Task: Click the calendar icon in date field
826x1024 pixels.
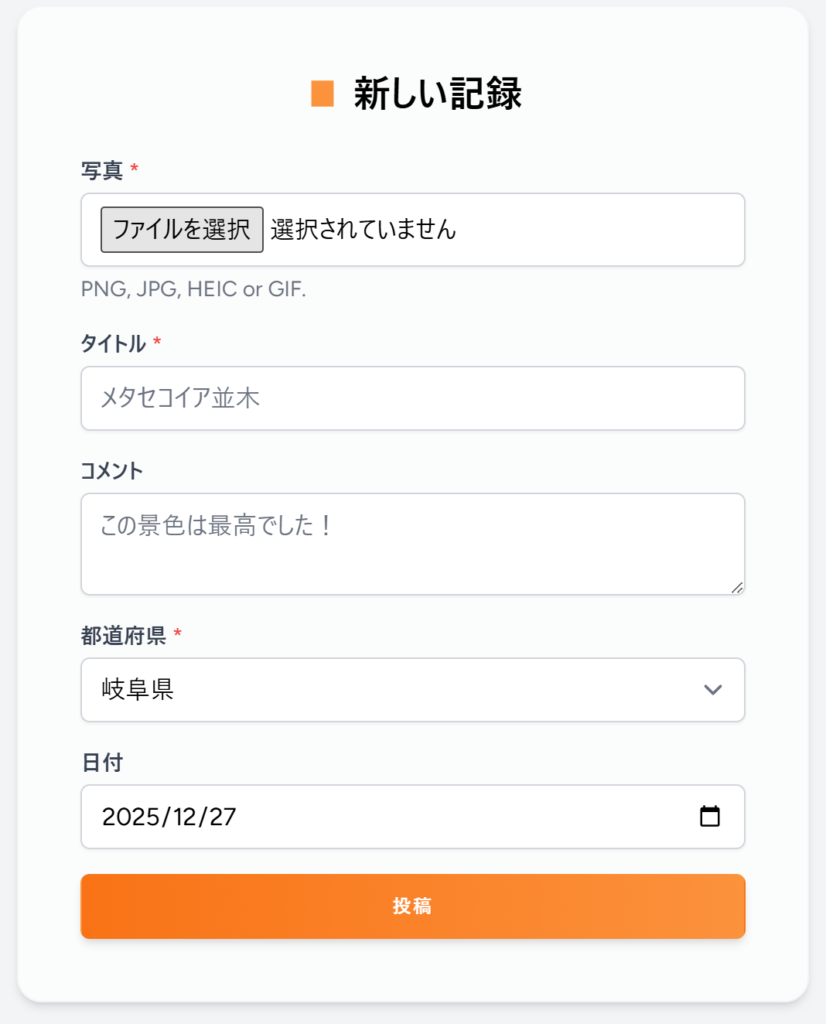Action: click(709, 816)
